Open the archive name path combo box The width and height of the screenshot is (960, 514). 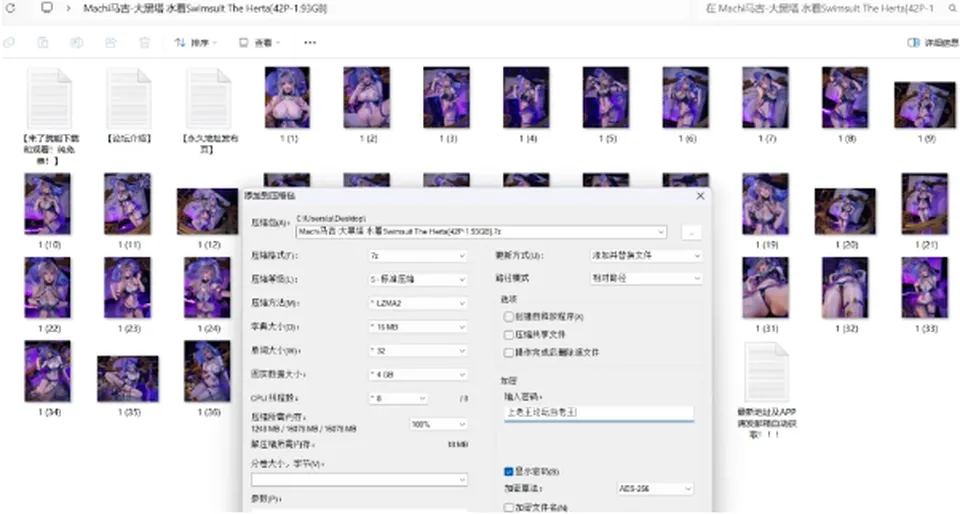pos(481,232)
